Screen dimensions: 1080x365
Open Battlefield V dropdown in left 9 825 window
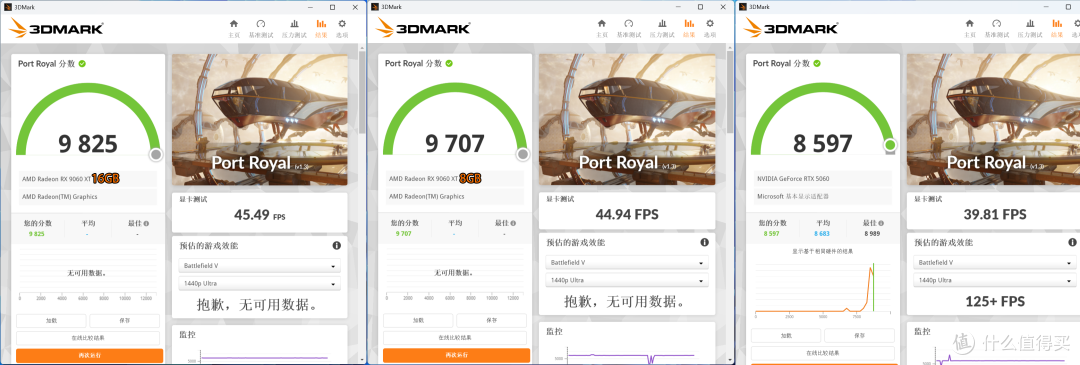coord(260,266)
